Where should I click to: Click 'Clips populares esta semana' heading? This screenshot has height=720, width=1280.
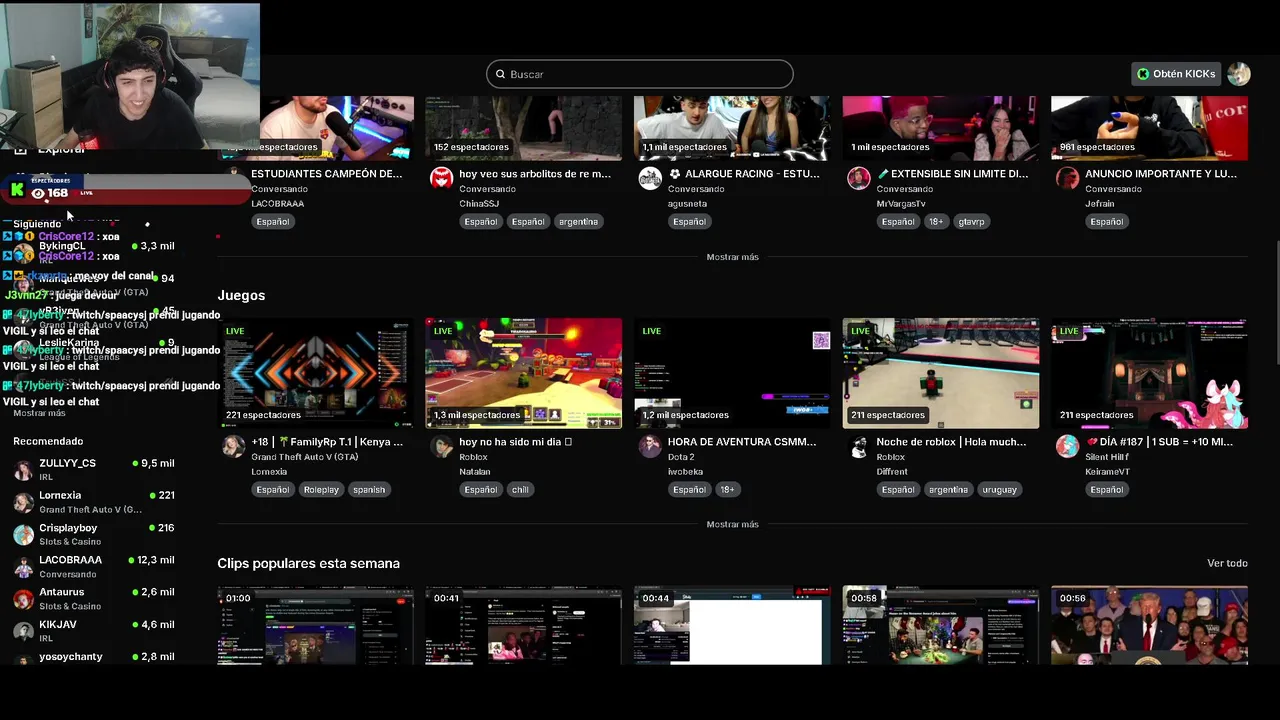point(308,563)
